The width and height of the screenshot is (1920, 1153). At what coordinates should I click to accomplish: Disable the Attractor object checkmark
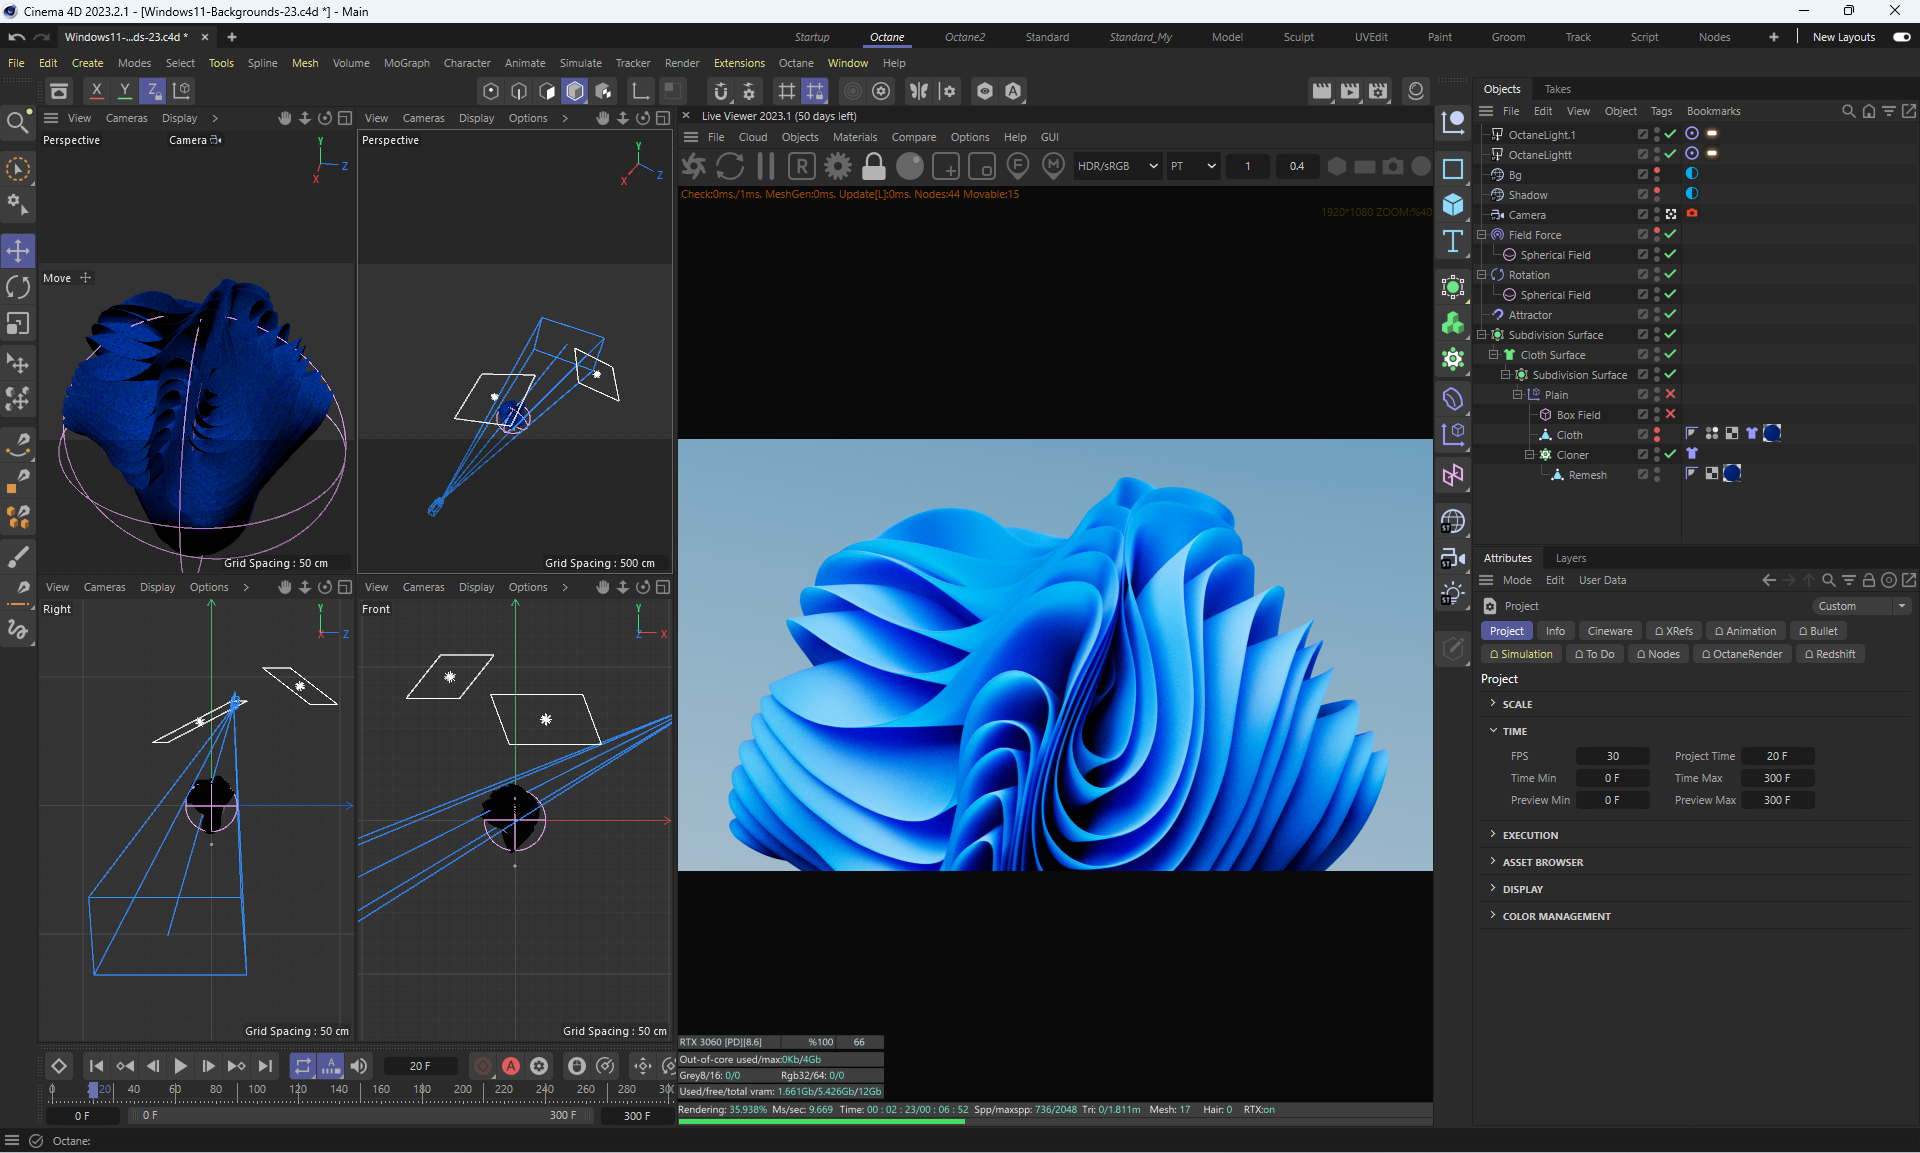tap(1670, 314)
